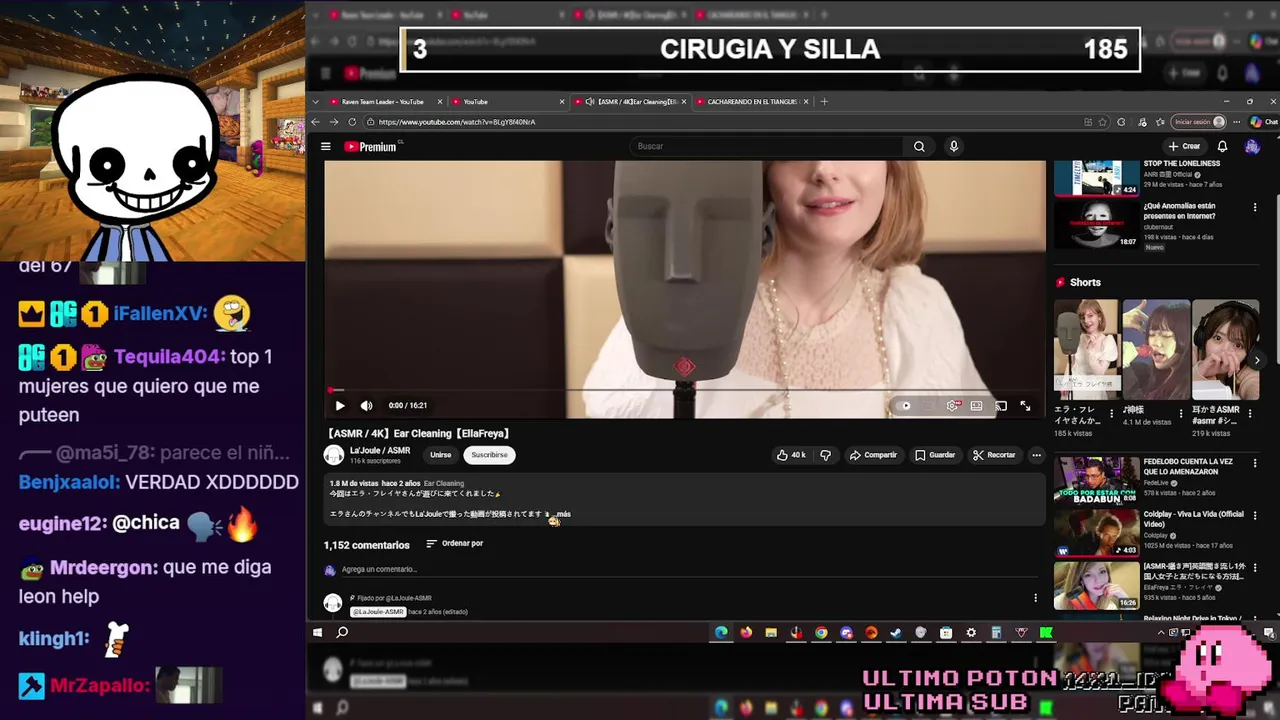The height and width of the screenshot is (720, 1280).
Task: Click the Recortar clip button
Action: click(x=994, y=455)
